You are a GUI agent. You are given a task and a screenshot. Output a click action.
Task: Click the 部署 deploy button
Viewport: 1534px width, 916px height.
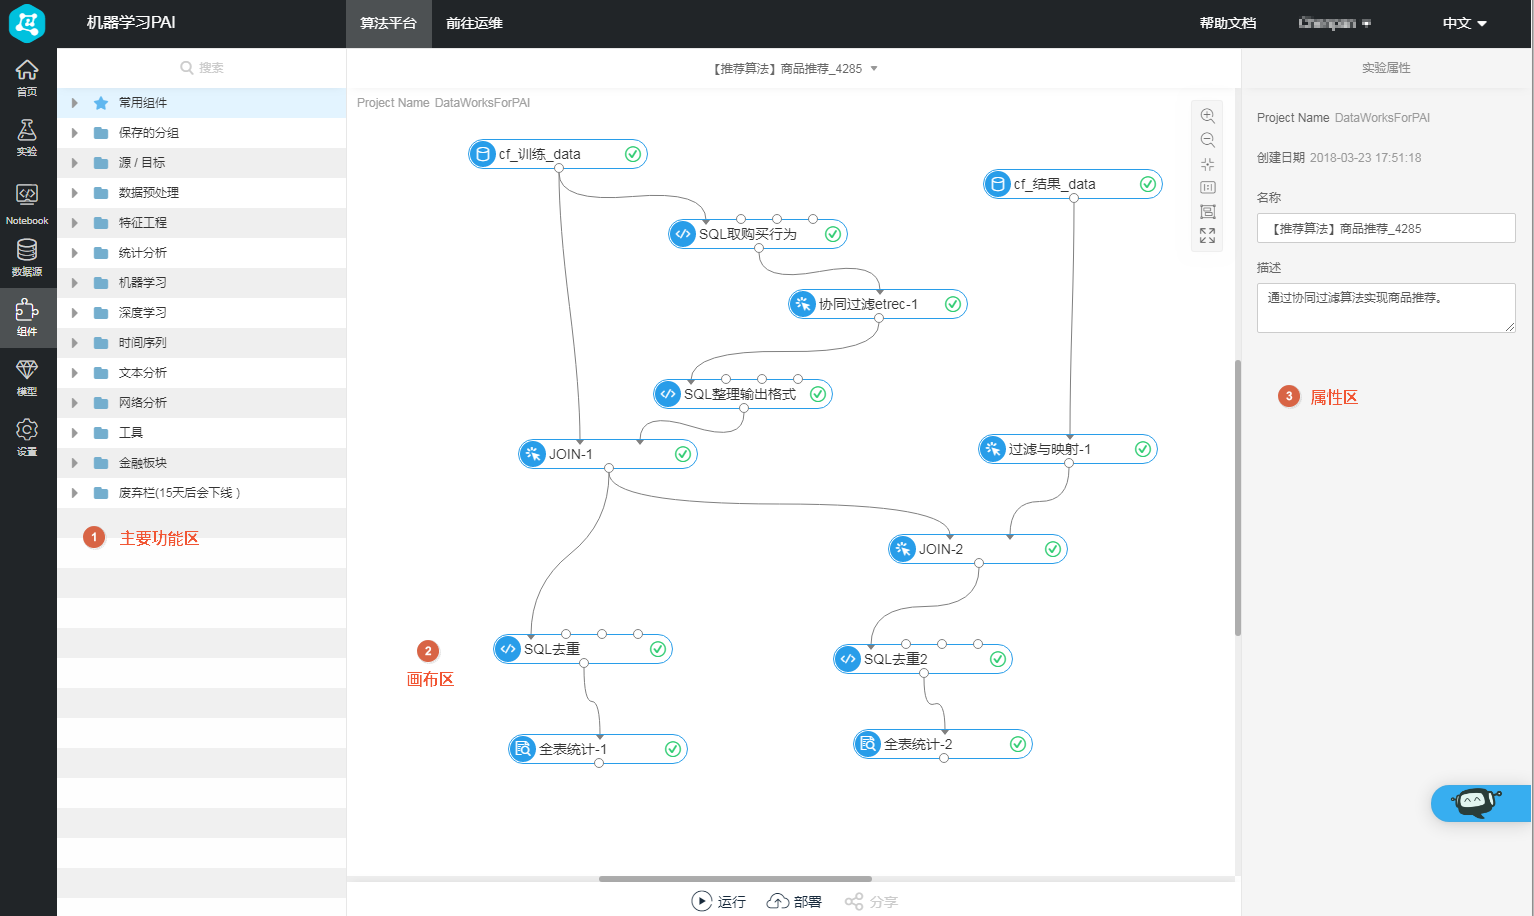click(x=794, y=902)
